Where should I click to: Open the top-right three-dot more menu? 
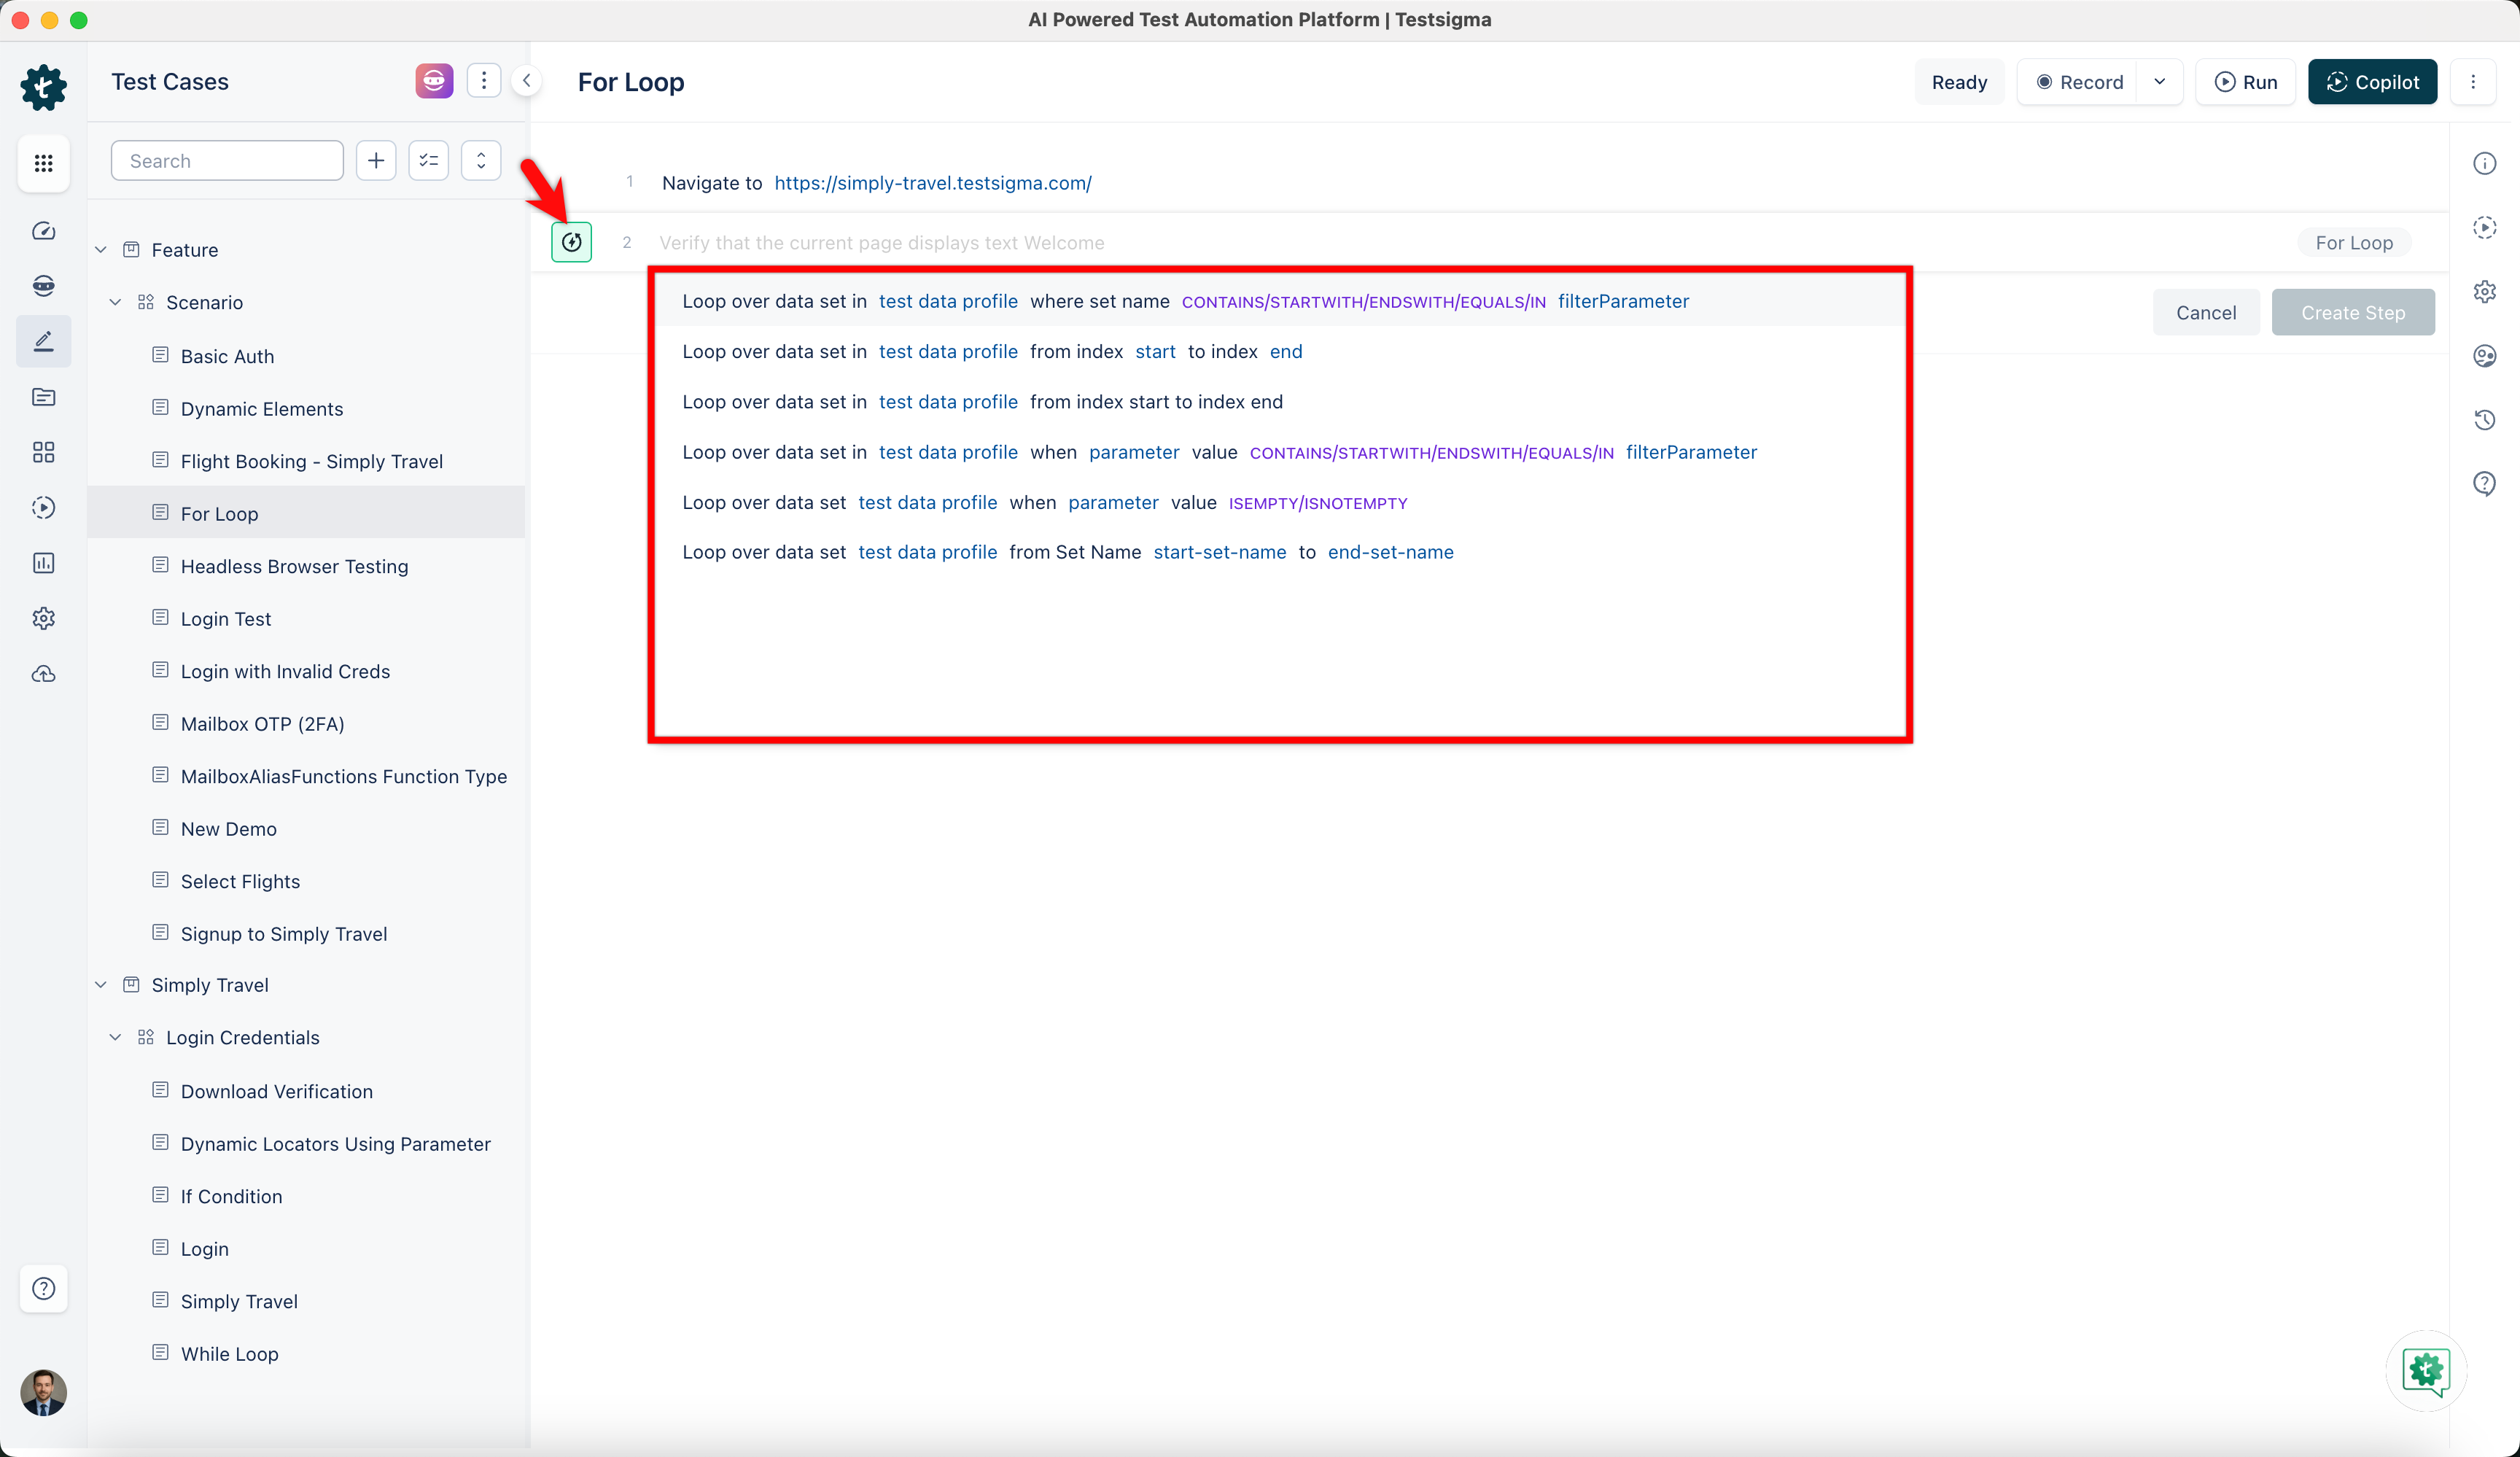tap(2473, 82)
